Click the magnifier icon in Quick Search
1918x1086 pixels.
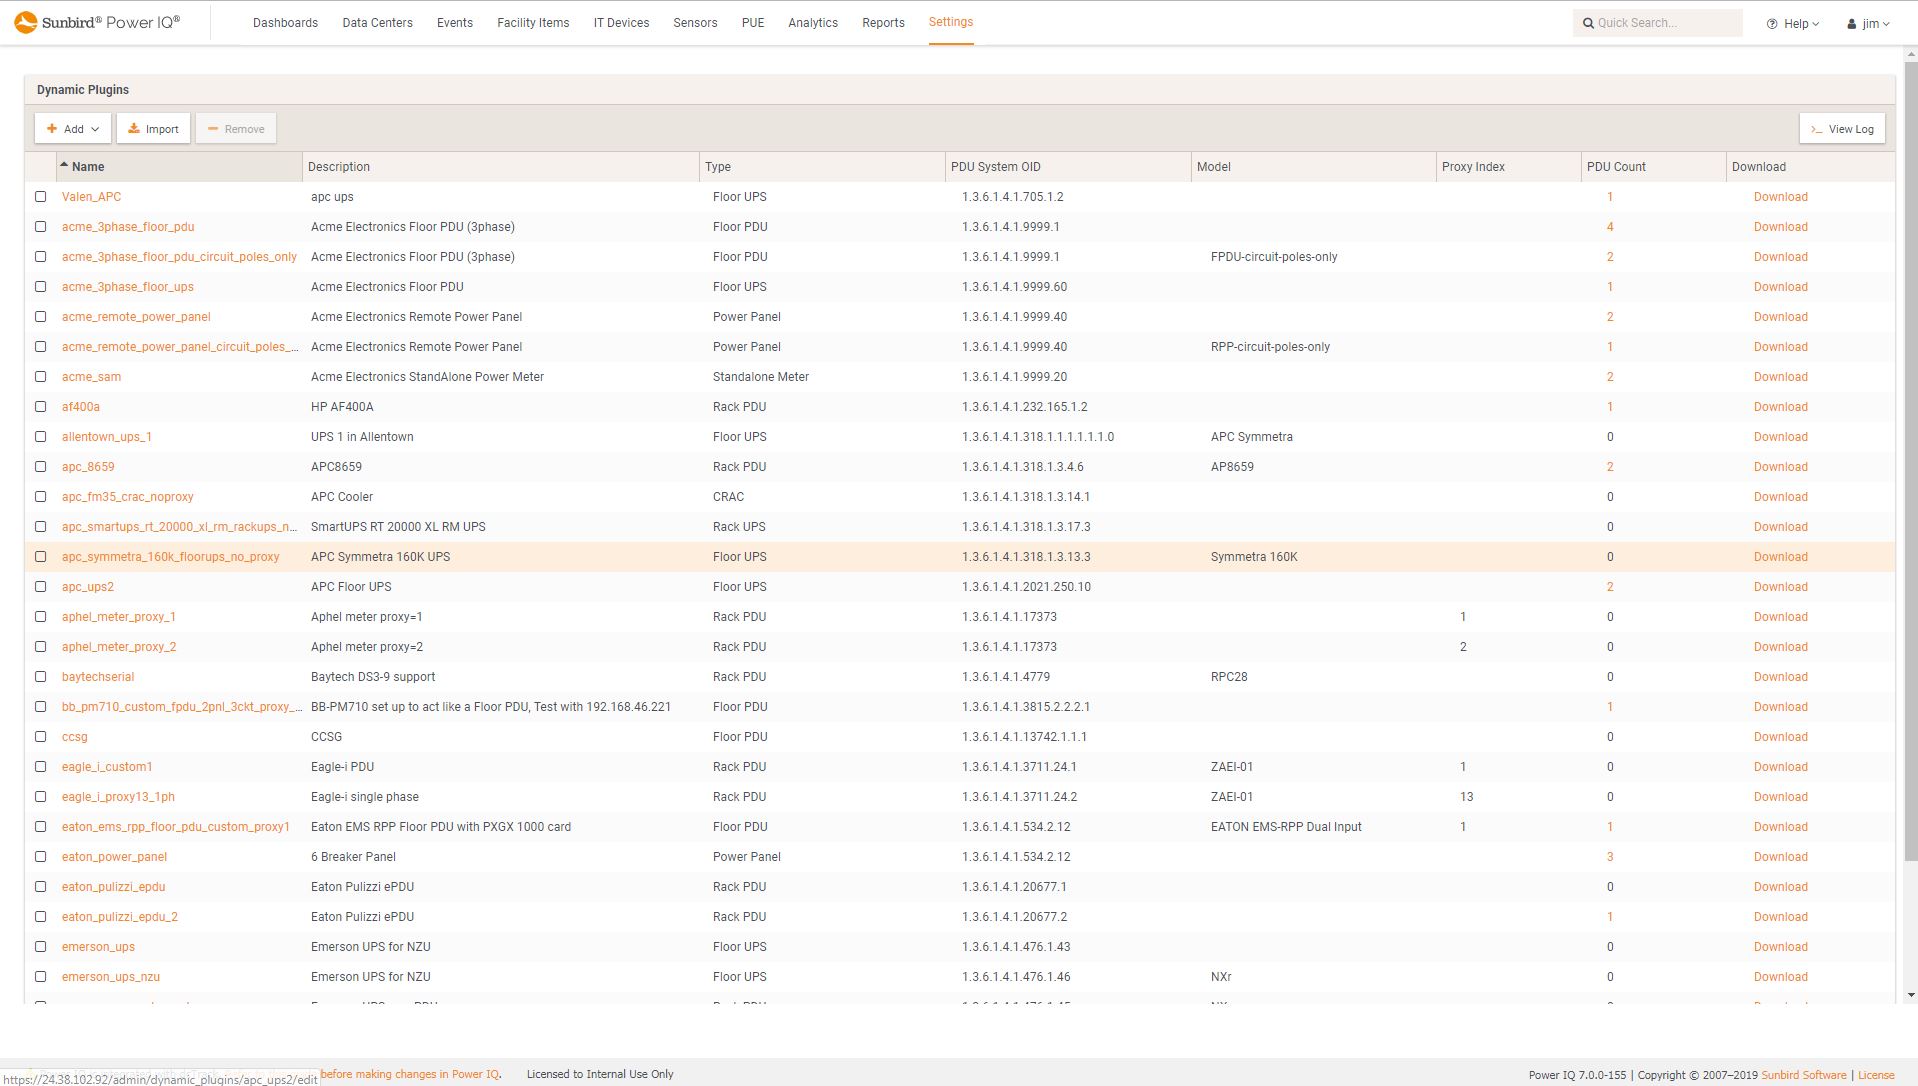[x=1589, y=22]
